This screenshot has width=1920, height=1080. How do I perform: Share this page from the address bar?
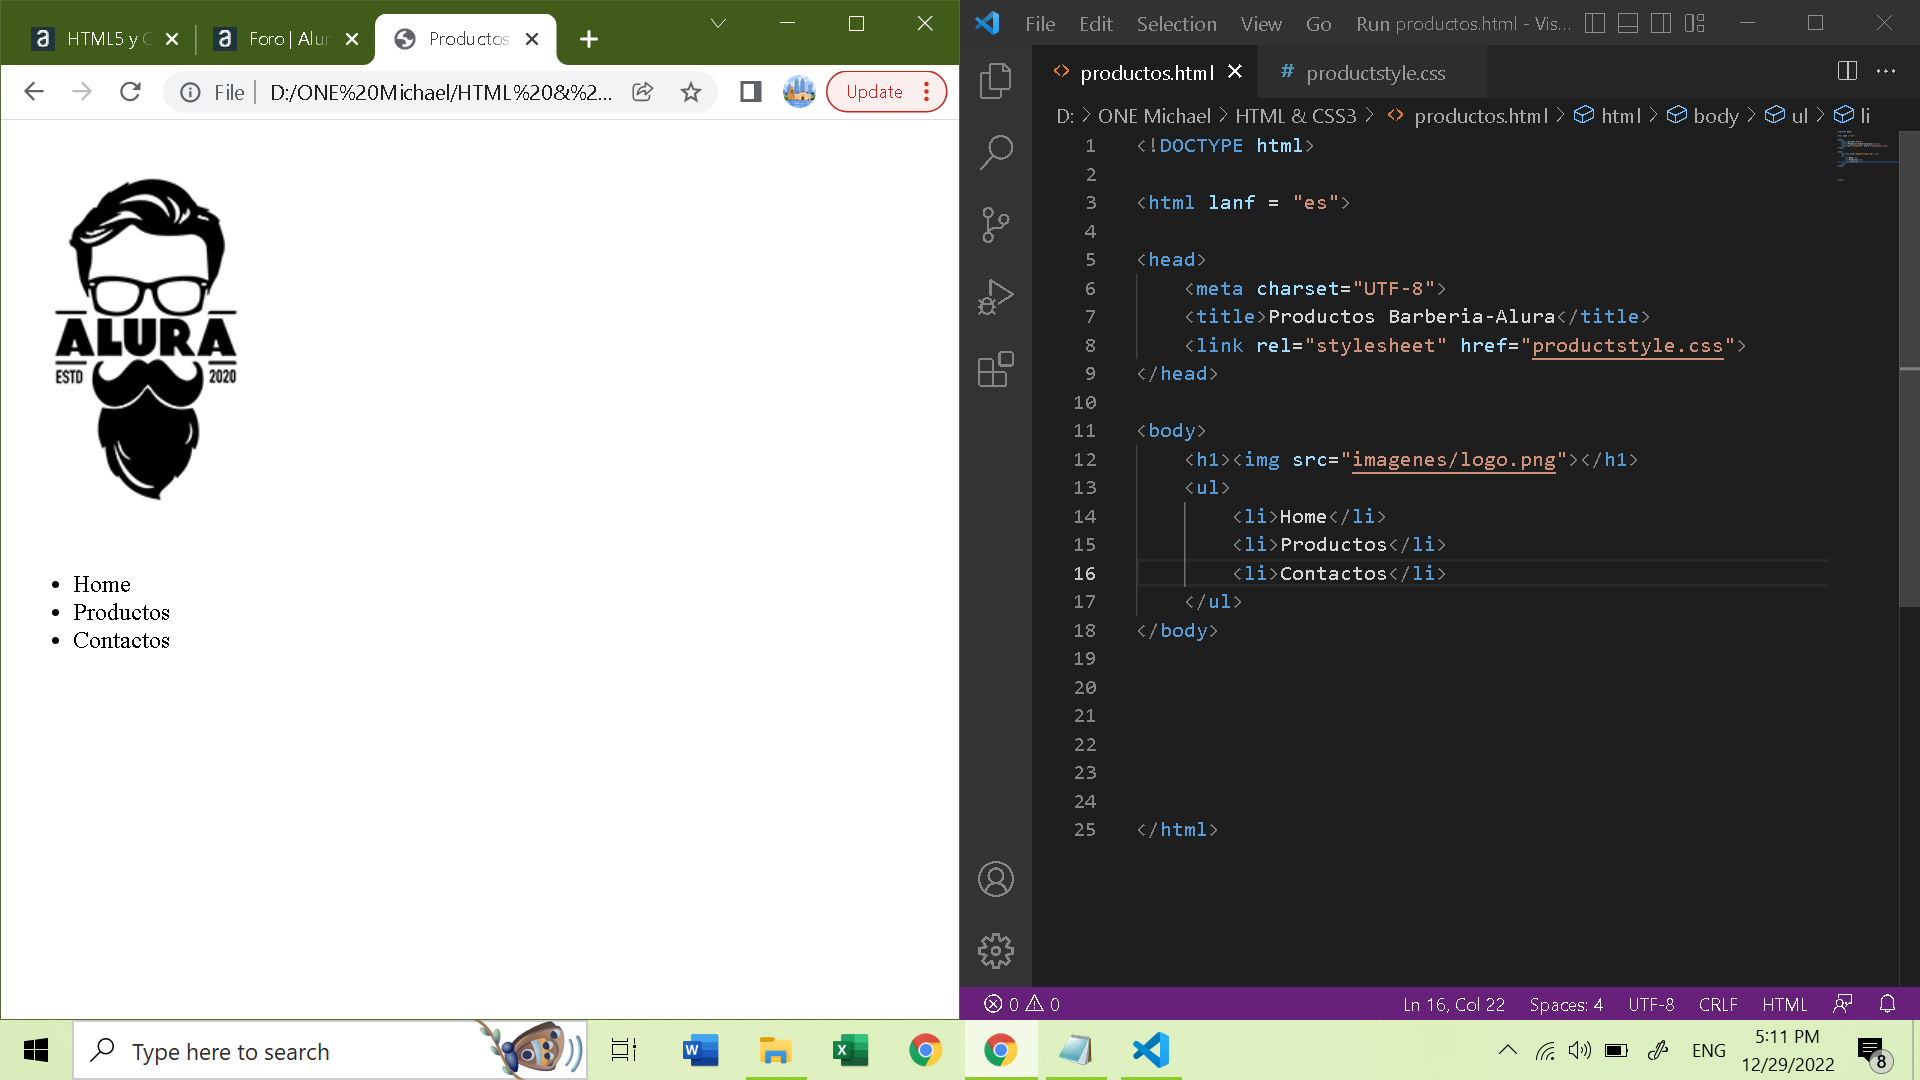click(x=643, y=92)
